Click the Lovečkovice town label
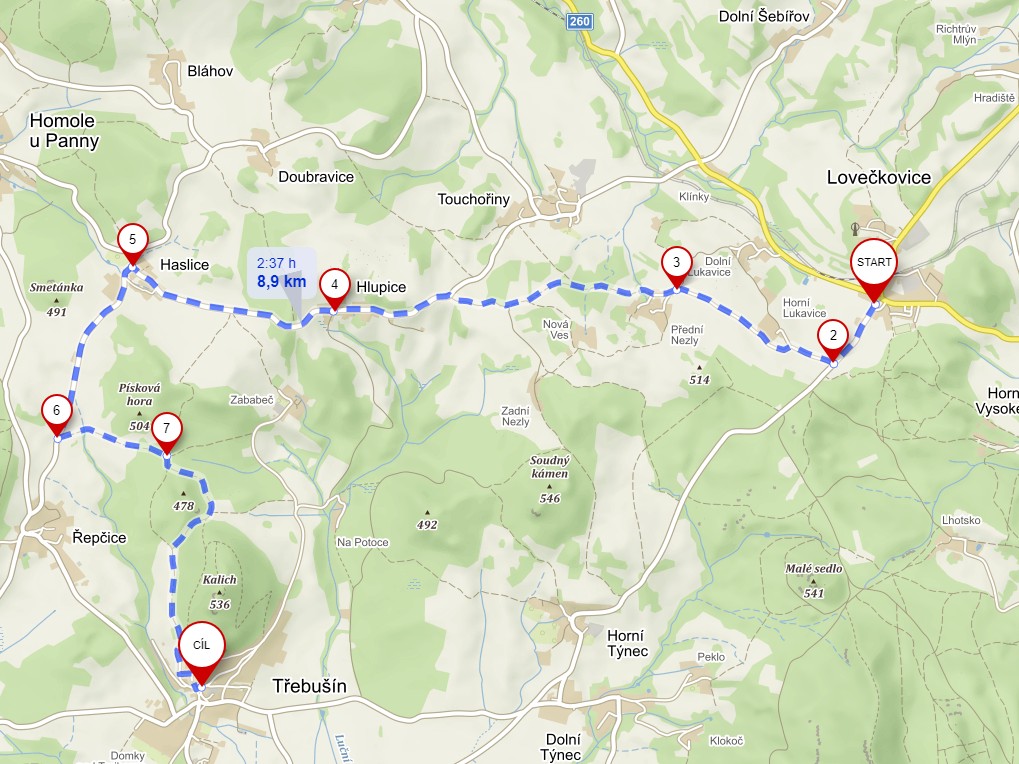Screen dimensions: 1019x764 coord(878,177)
